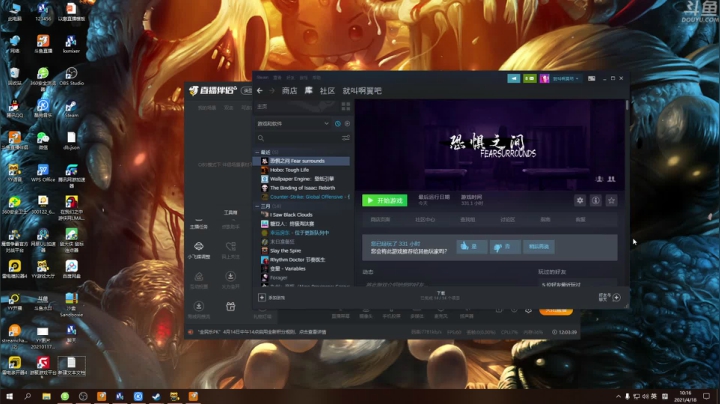This screenshot has width=720, height=404.
Task: Click the recent-activity clock filter icon
Action: 338,123
